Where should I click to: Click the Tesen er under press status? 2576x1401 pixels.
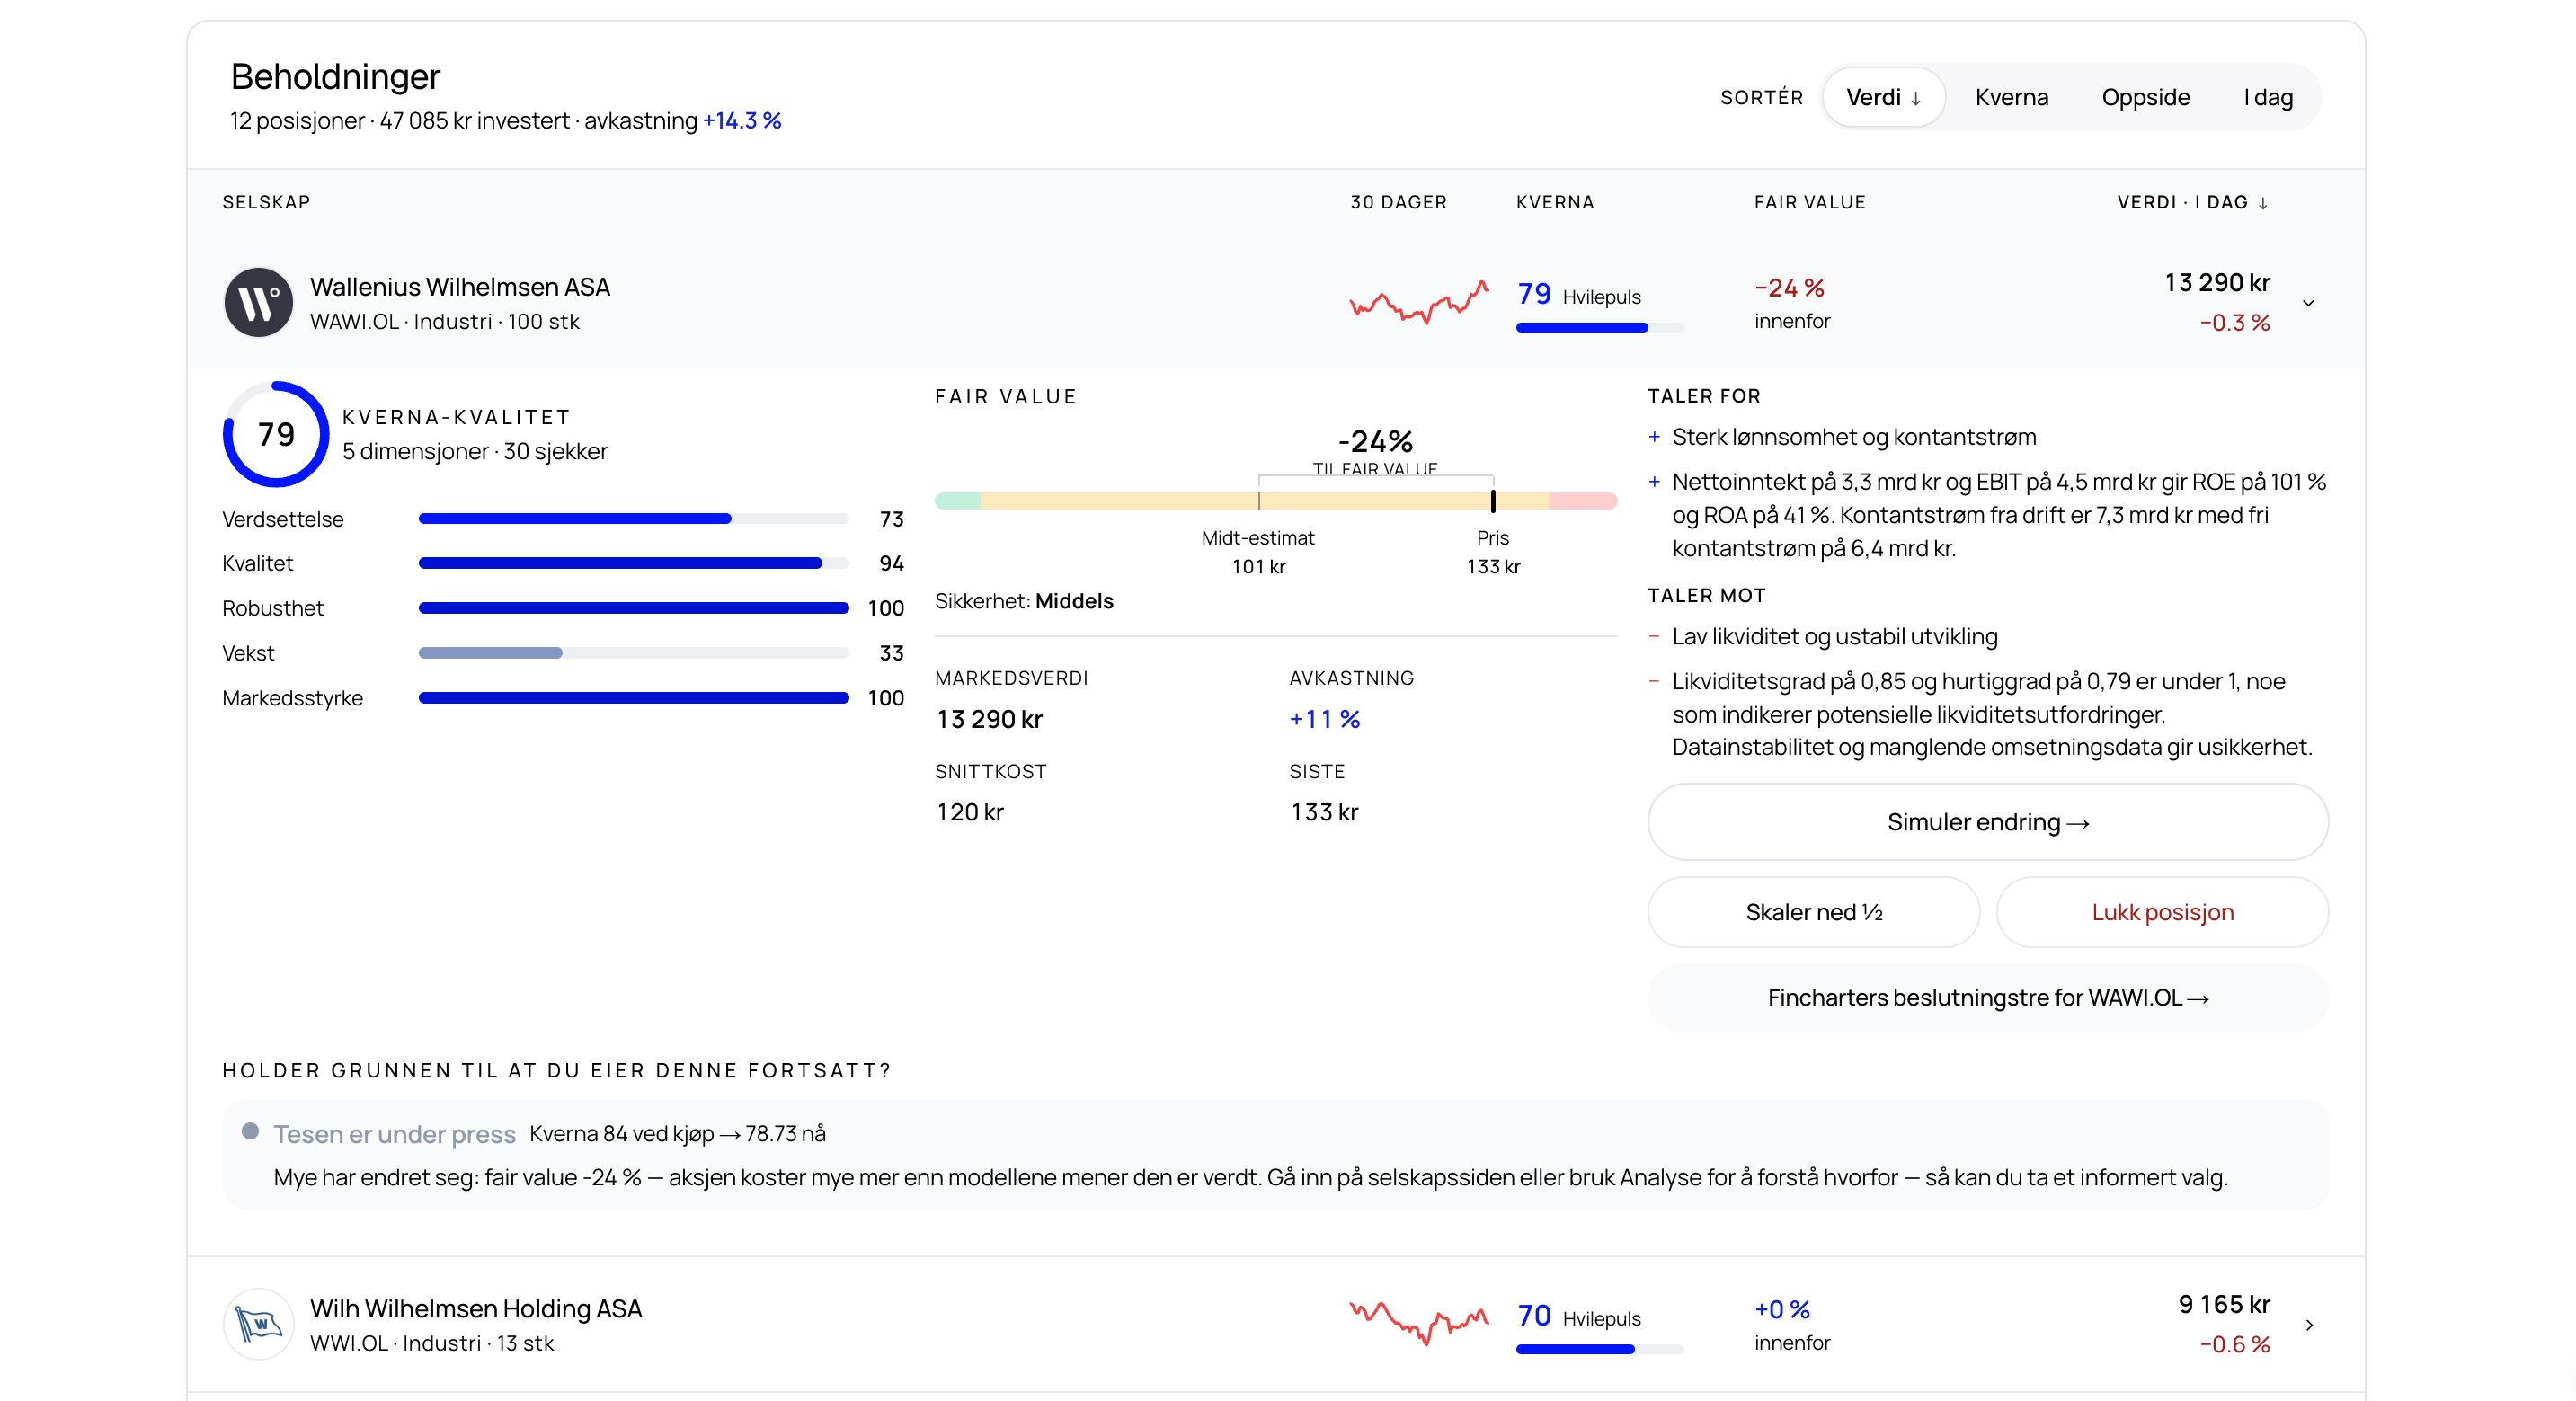[x=395, y=1134]
